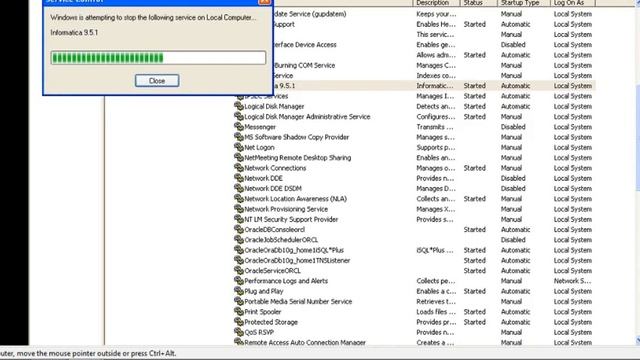Click the Network Provisioning Service icon
The image size is (640, 360).
coord(239,209)
